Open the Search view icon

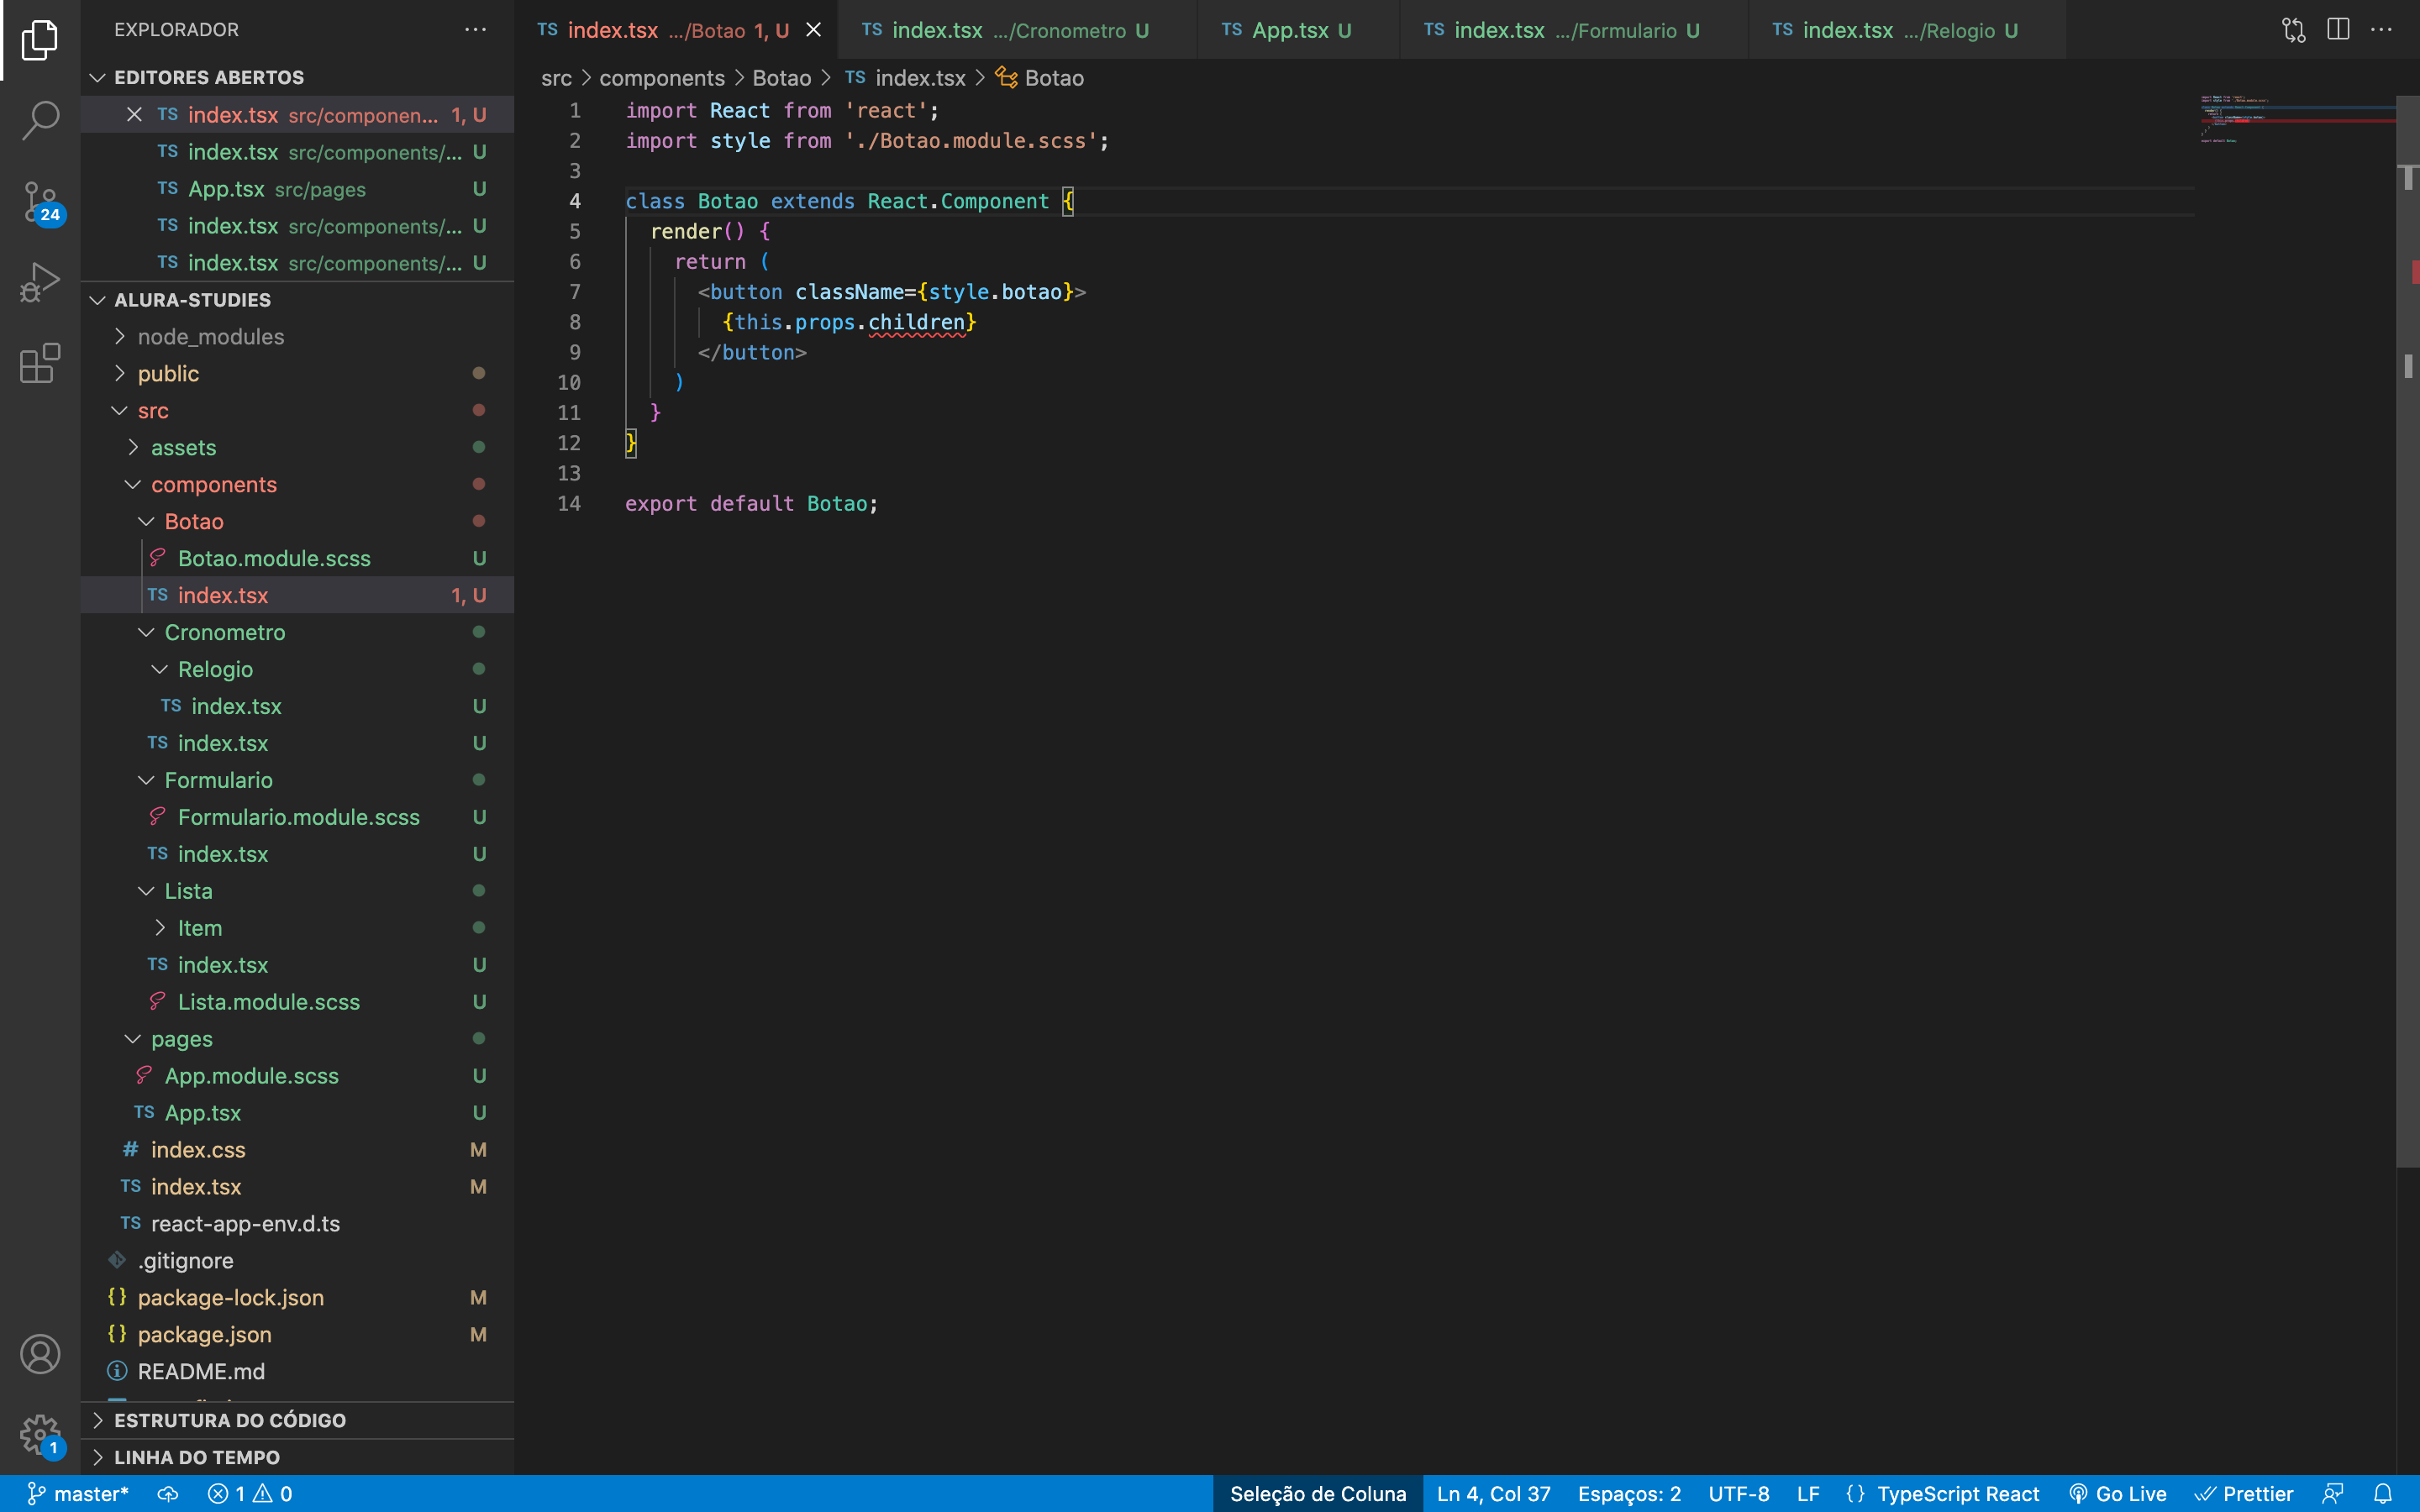click(x=40, y=120)
